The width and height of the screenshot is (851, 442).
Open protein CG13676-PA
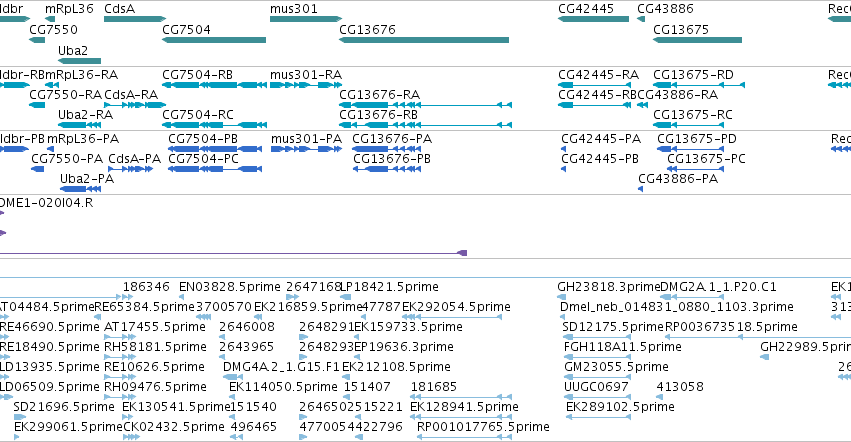(392, 139)
